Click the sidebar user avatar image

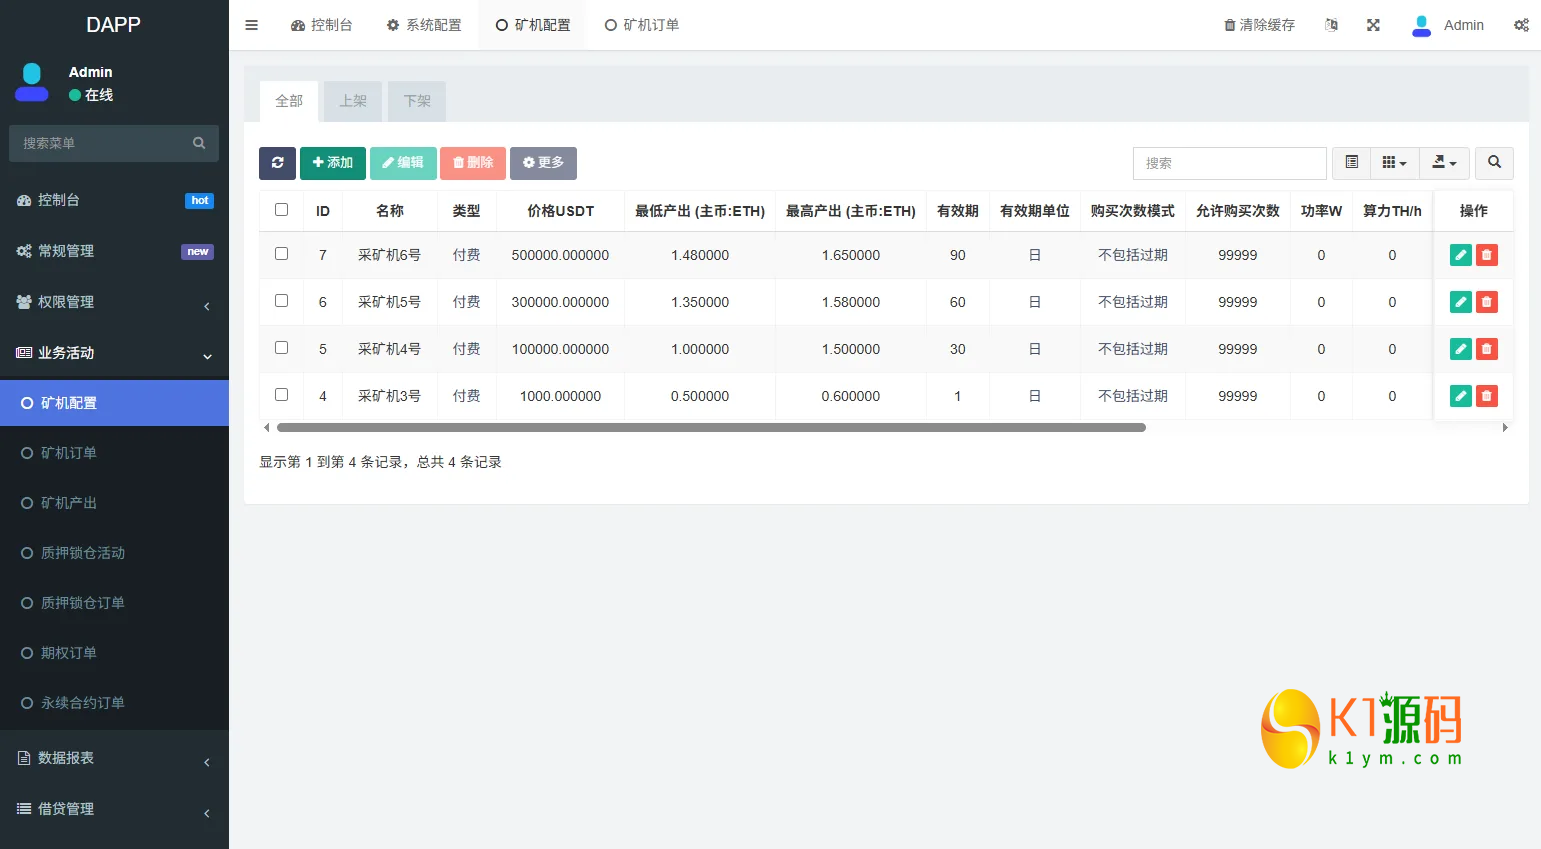click(32, 82)
